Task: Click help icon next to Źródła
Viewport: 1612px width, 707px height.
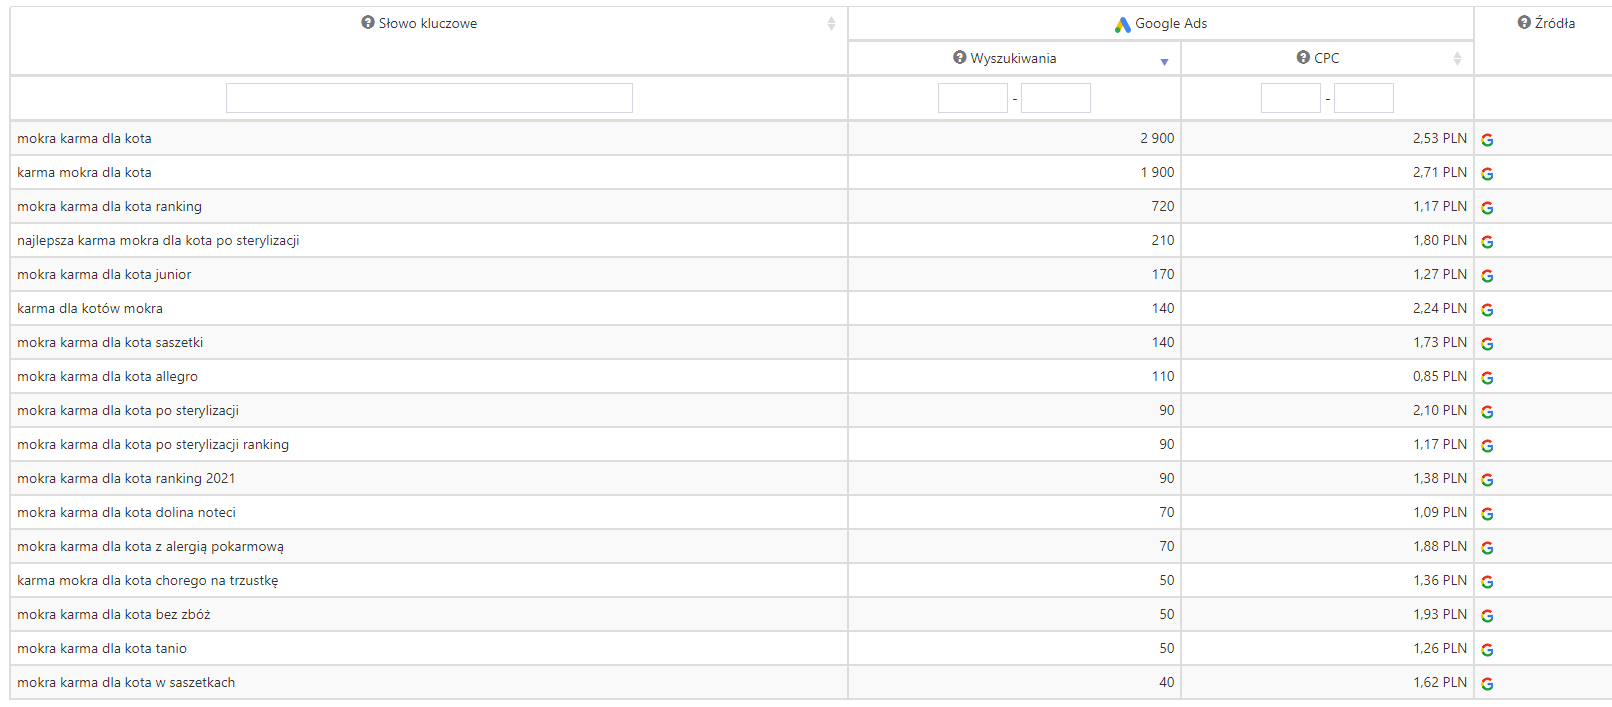Action: 1524,22
